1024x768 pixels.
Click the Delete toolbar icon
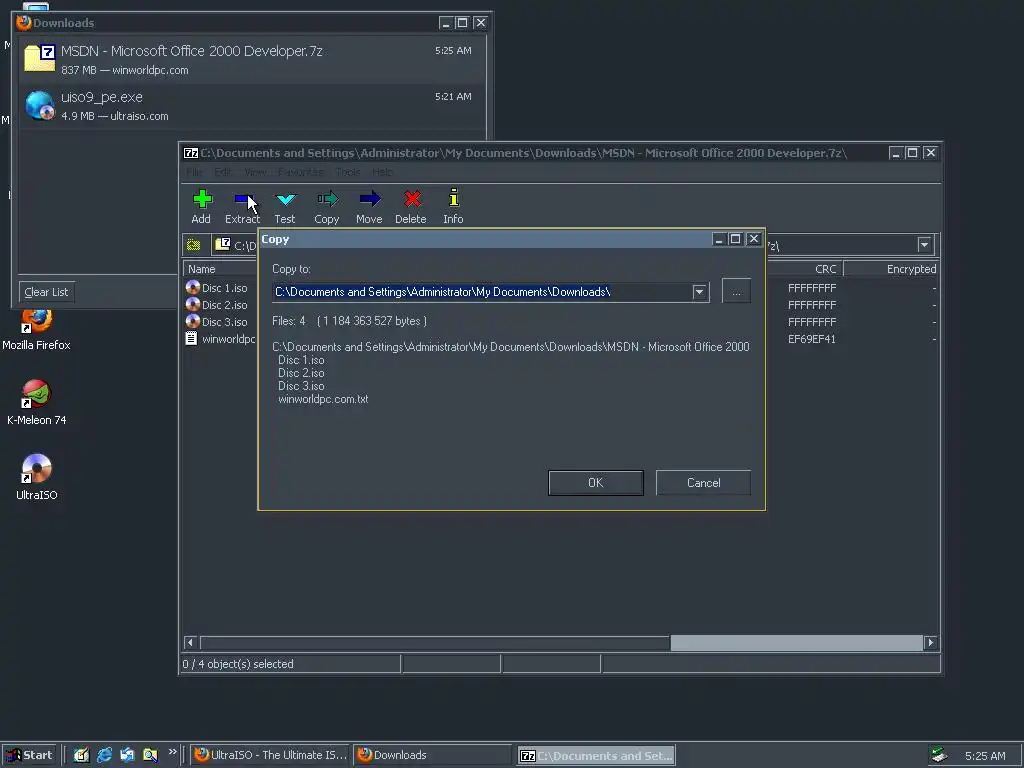pyautogui.click(x=411, y=199)
